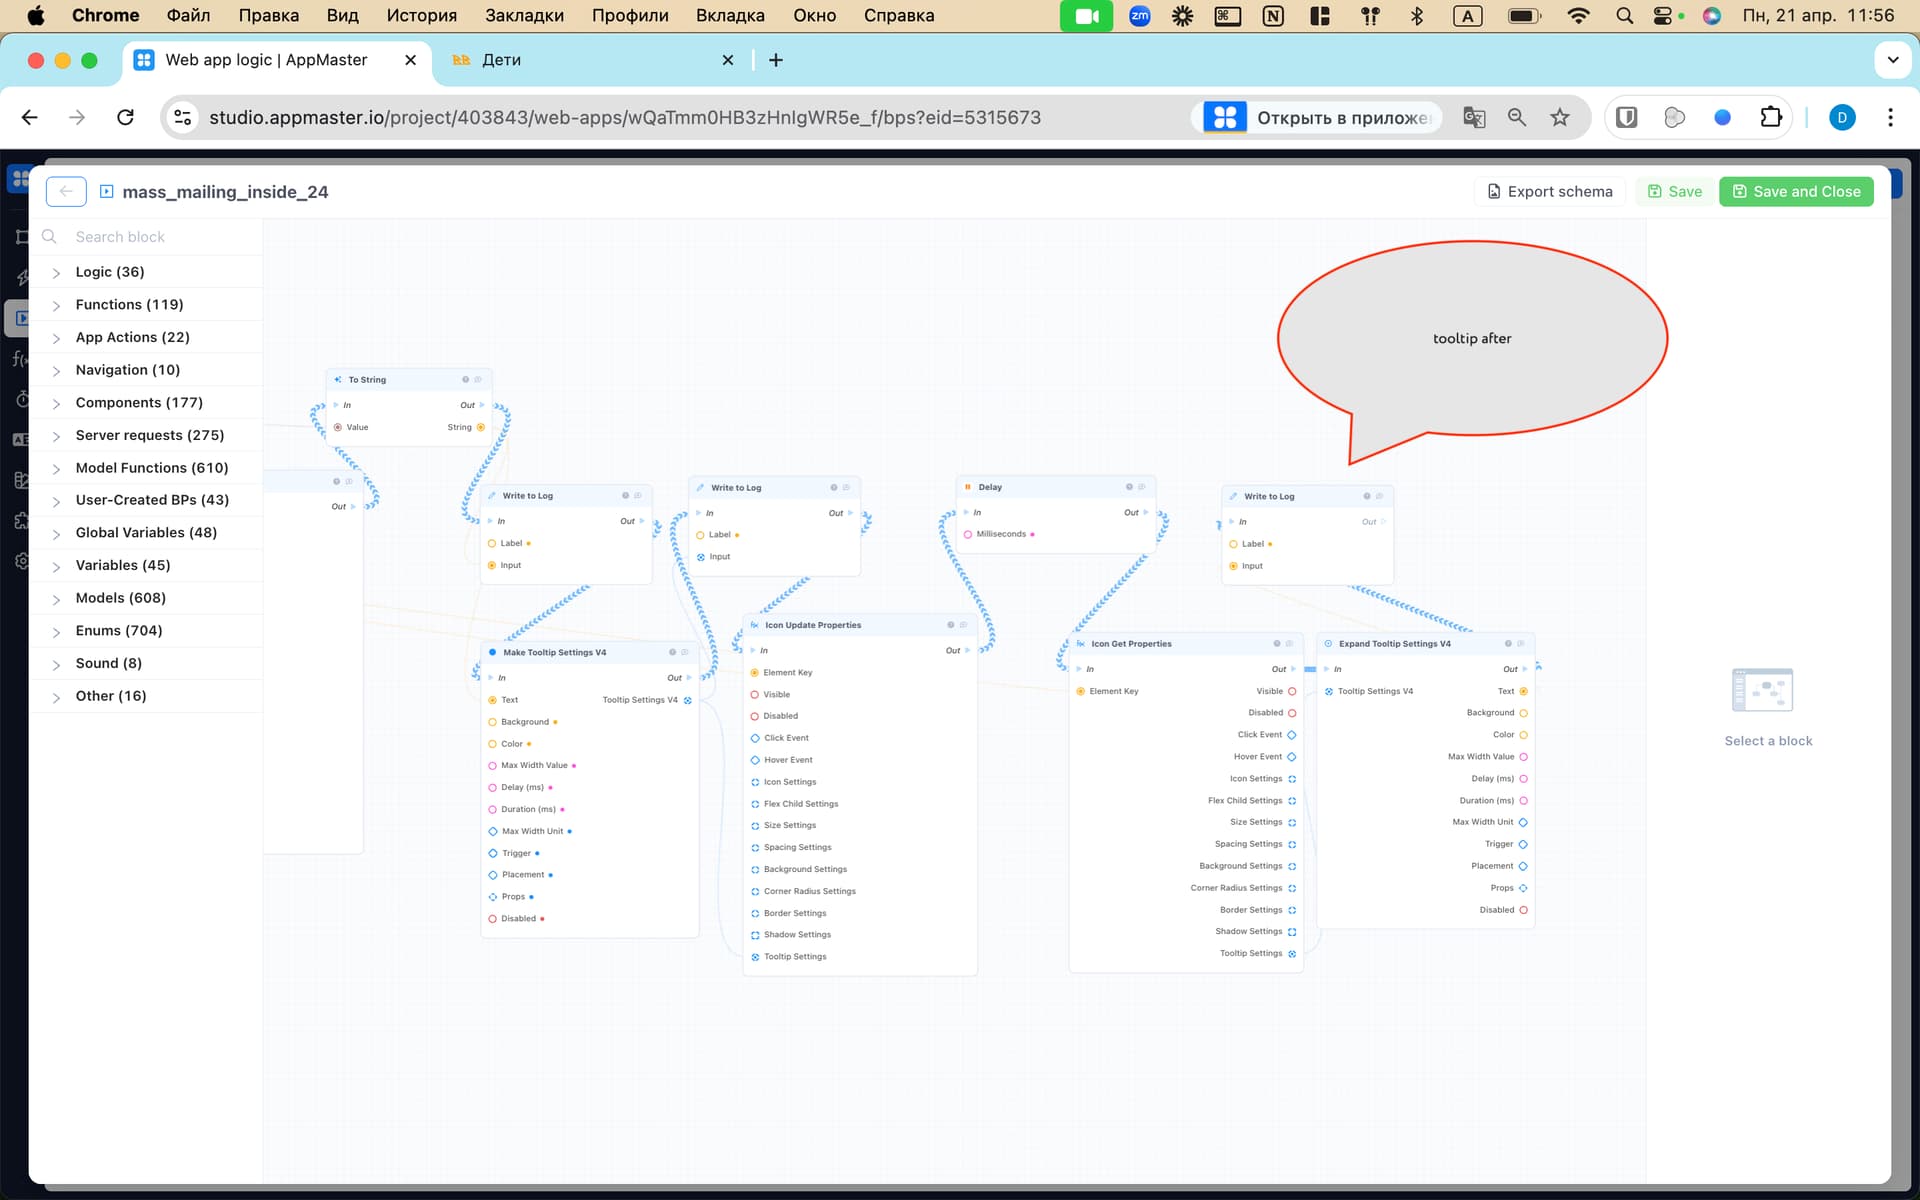
Task: Click the orange pause icon of the Delay block
Action: pyautogui.click(x=968, y=487)
